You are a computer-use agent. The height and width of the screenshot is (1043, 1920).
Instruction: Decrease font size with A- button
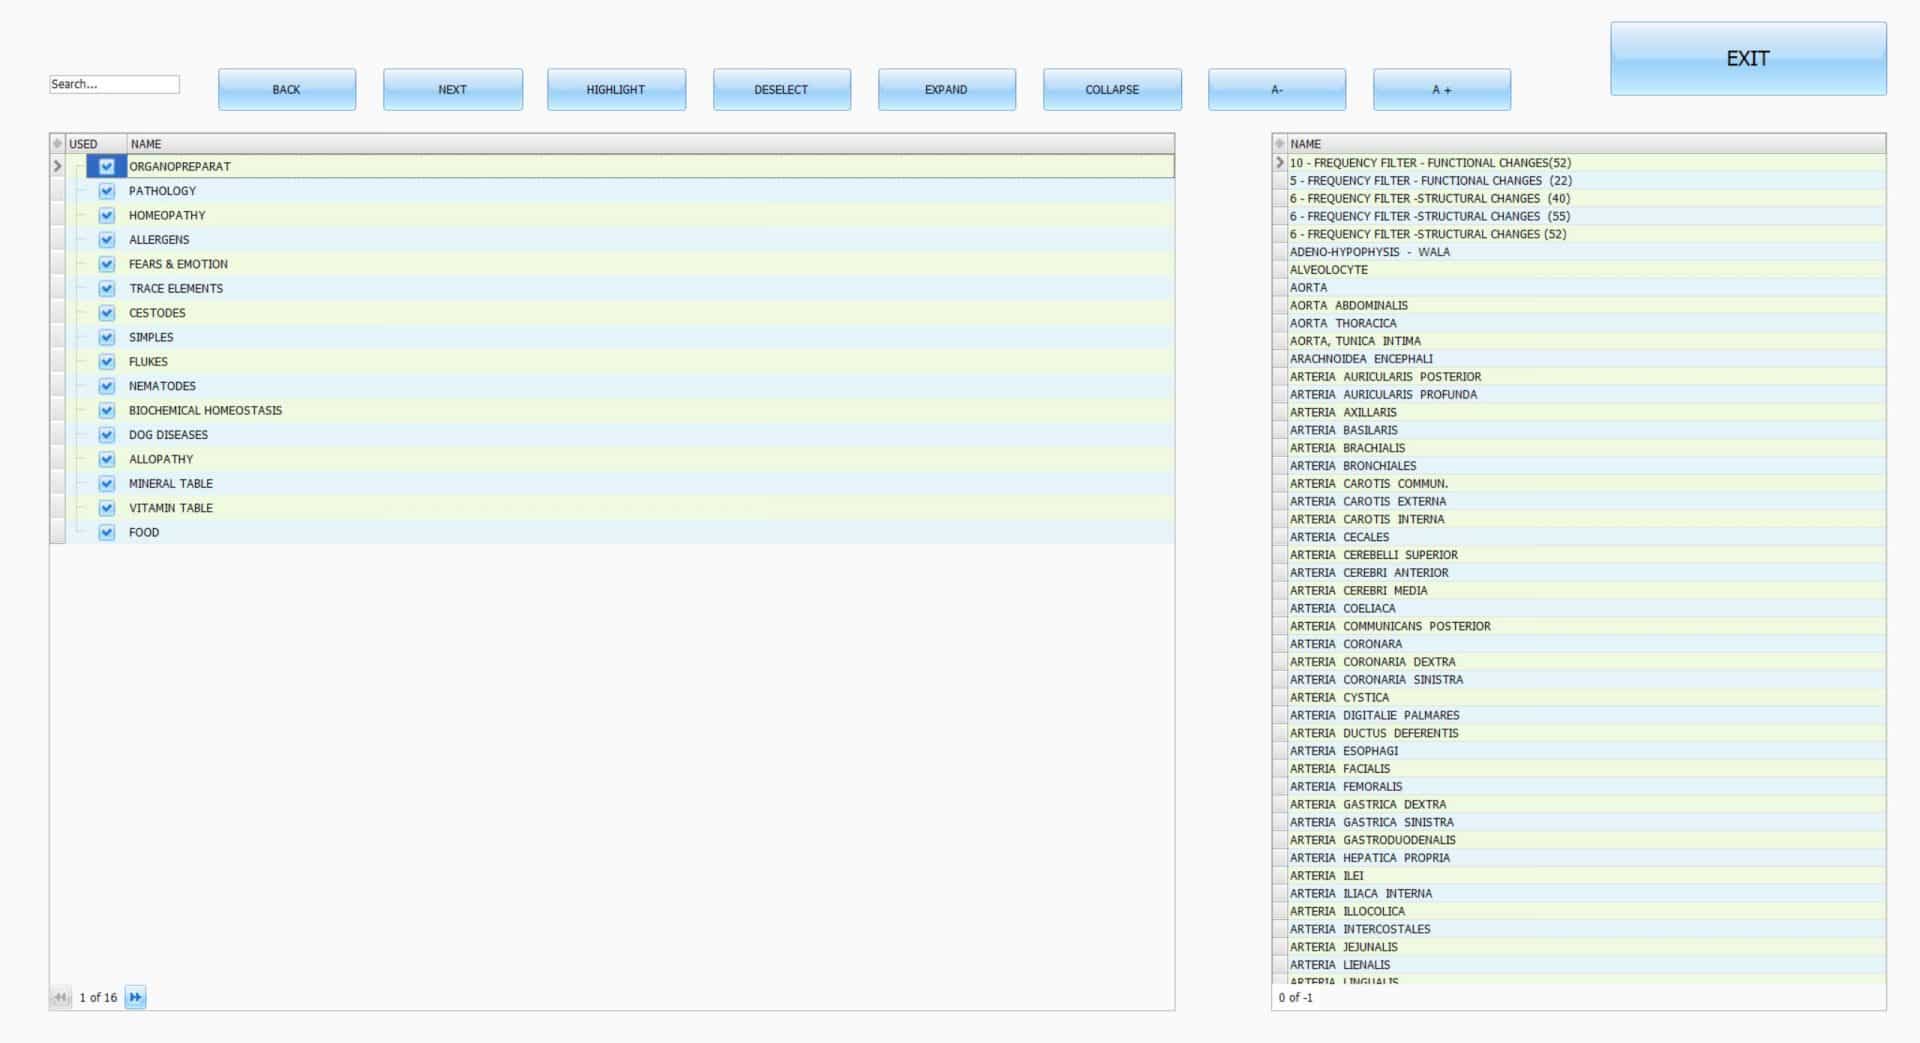pos(1277,89)
